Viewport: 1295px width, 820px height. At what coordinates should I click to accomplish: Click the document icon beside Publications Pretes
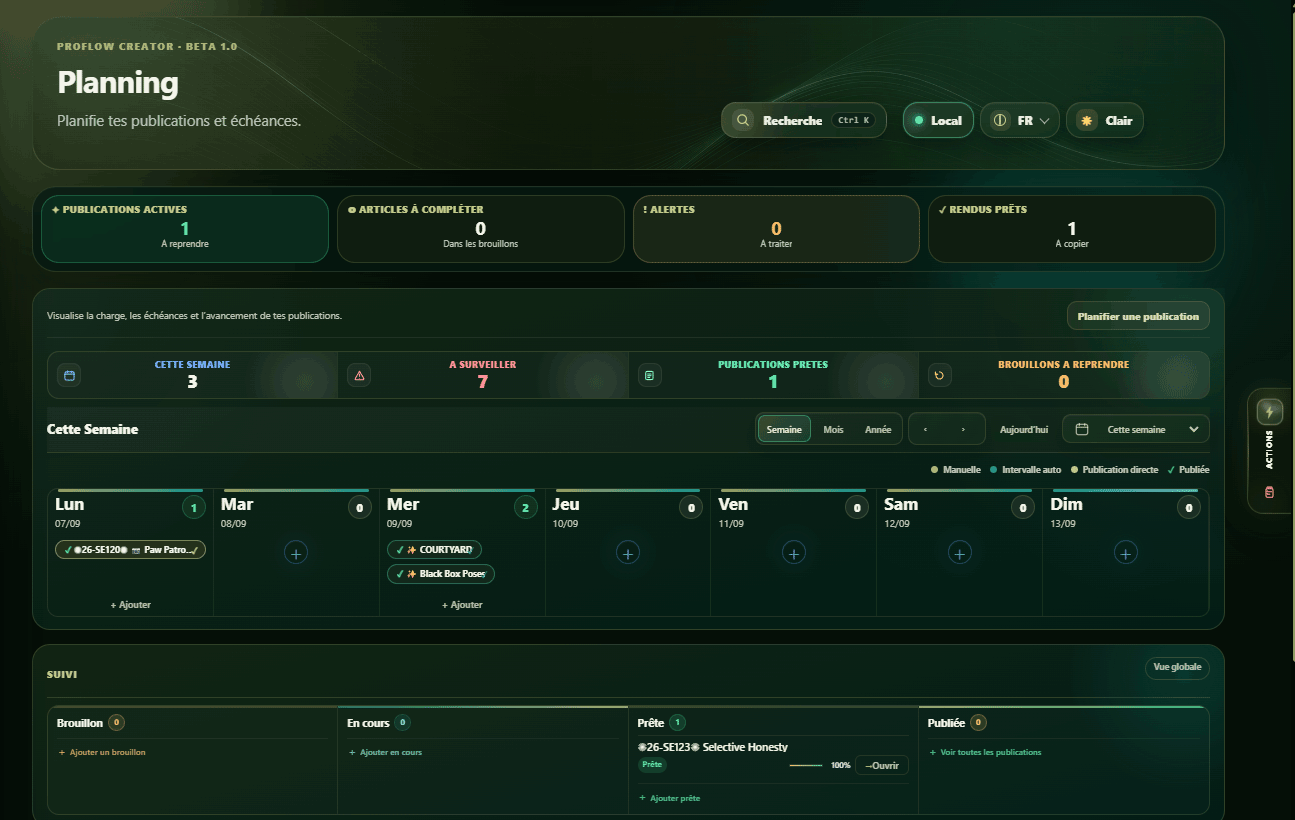(650, 375)
